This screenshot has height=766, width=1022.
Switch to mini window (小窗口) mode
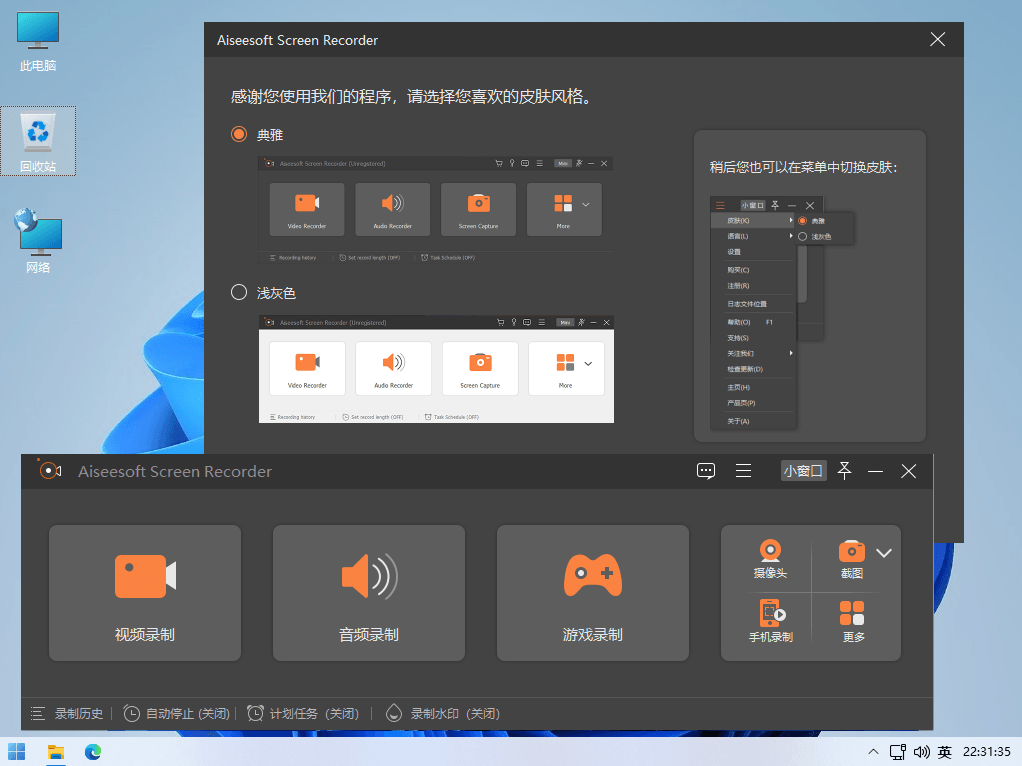(803, 471)
